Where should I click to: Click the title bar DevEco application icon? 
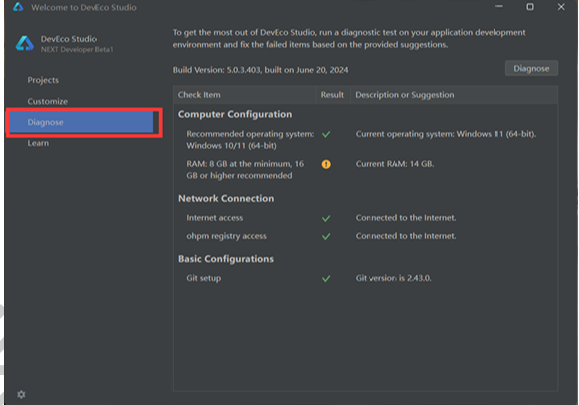click(18, 7)
